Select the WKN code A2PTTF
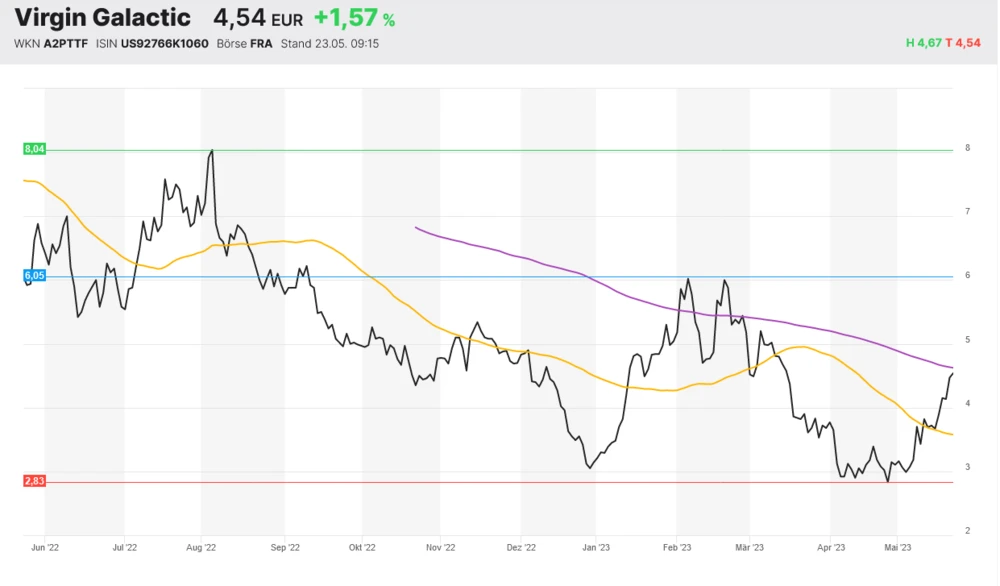 point(66,44)
